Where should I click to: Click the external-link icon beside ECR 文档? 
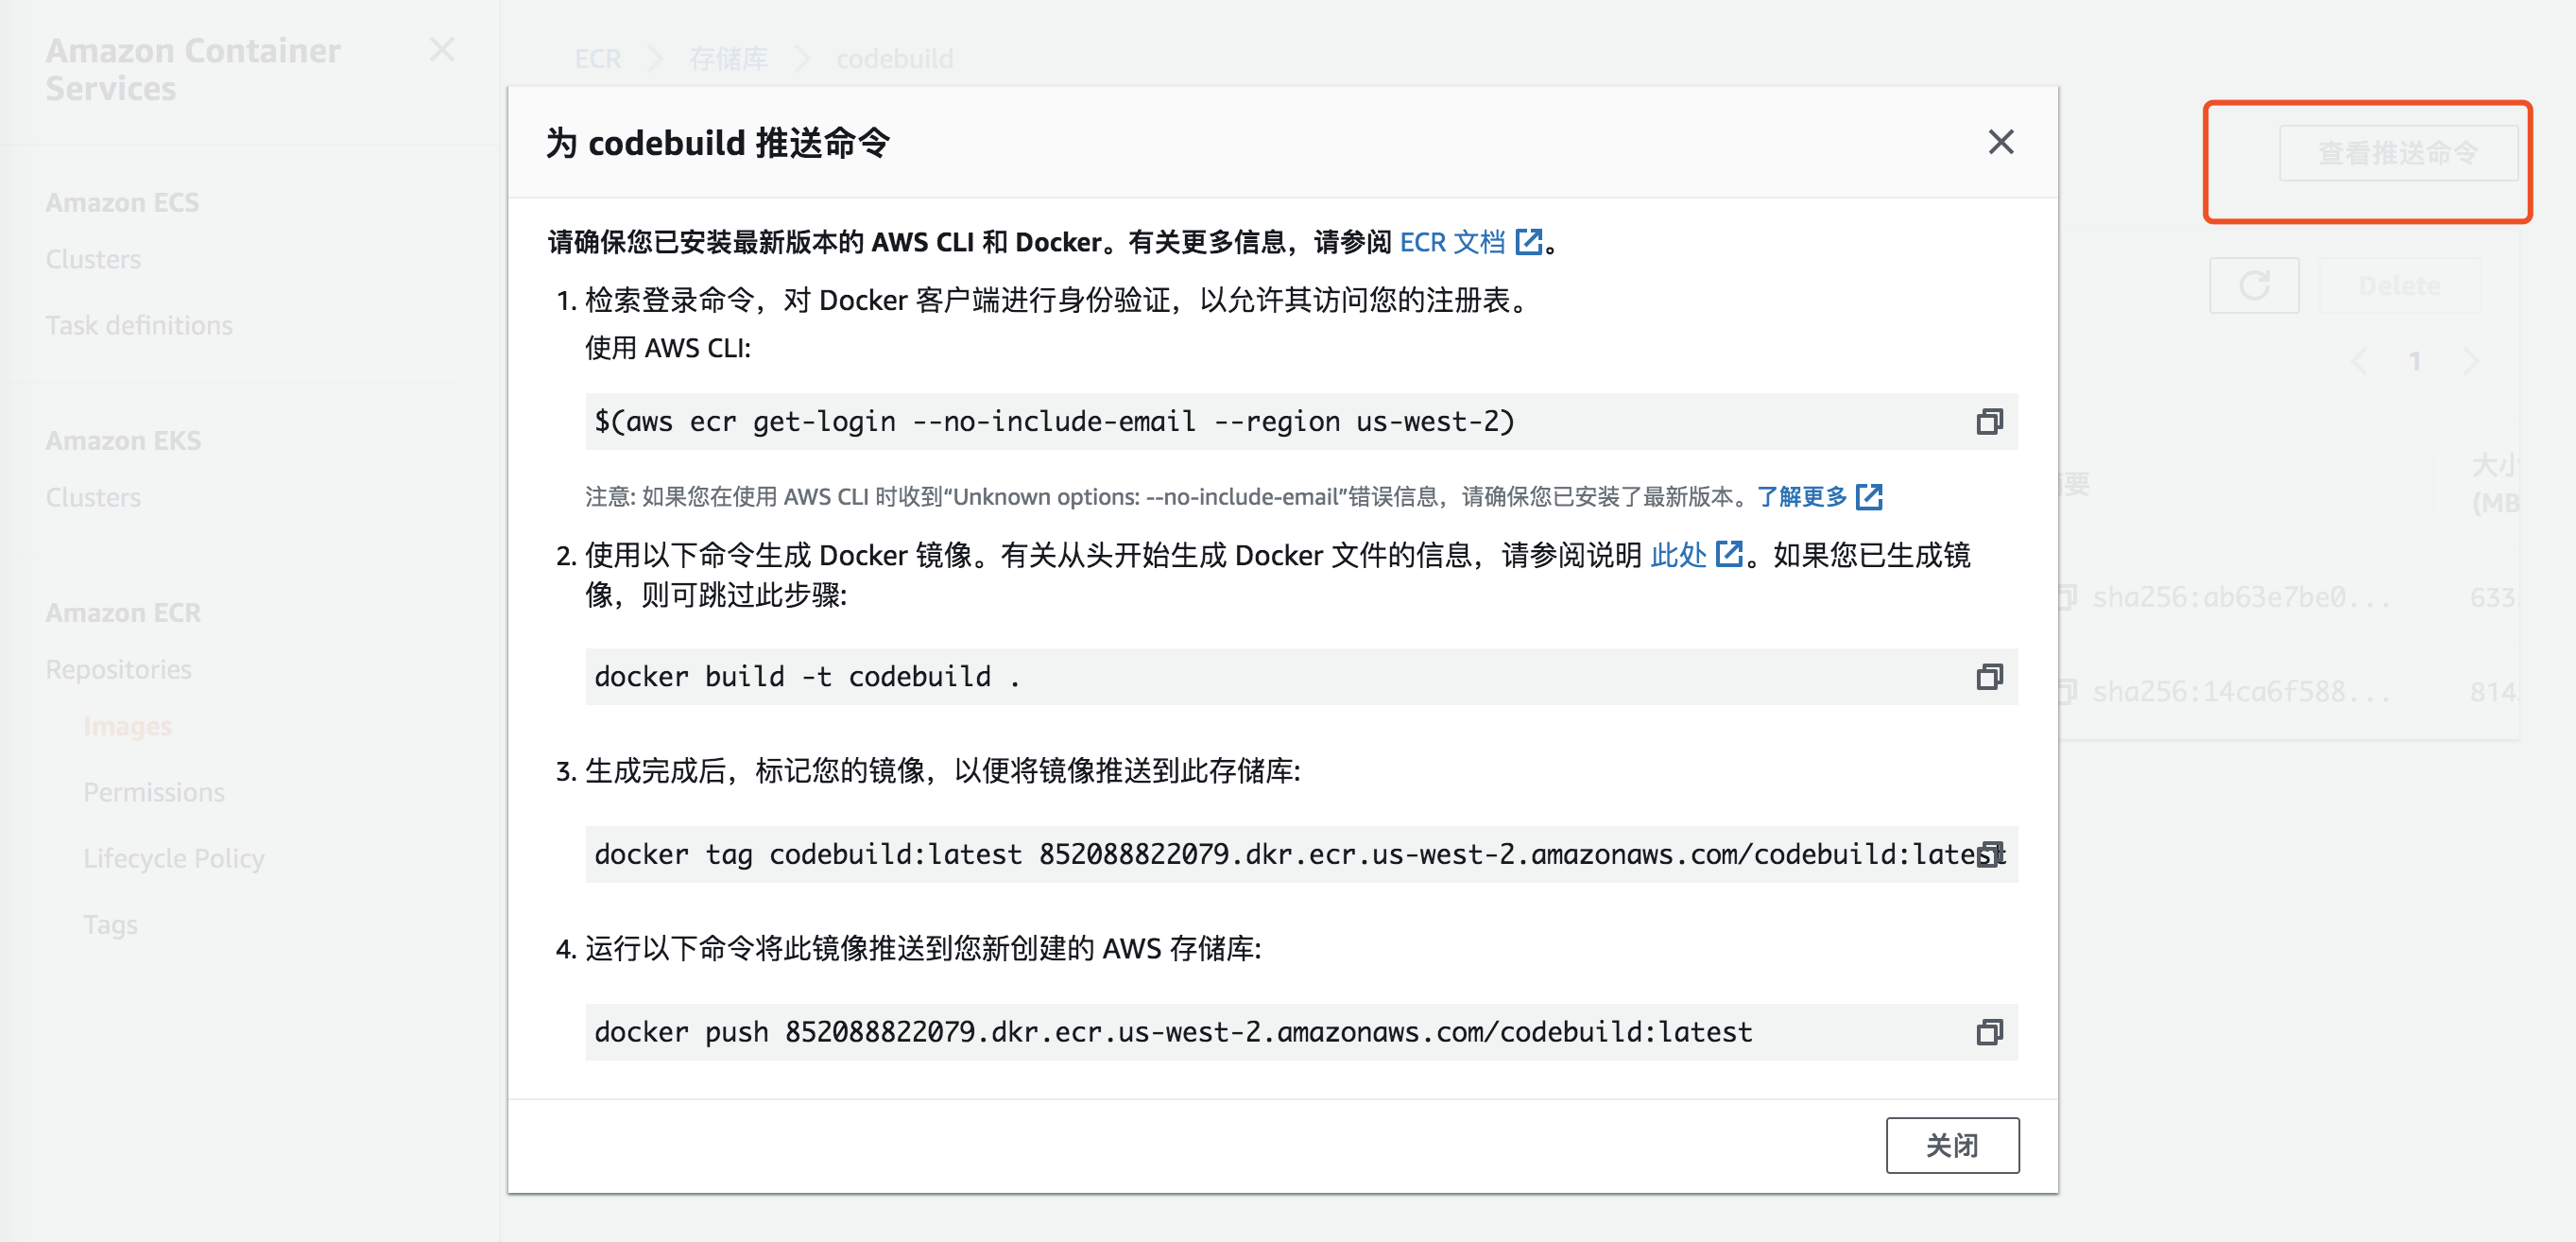[x=1528, y=242]
